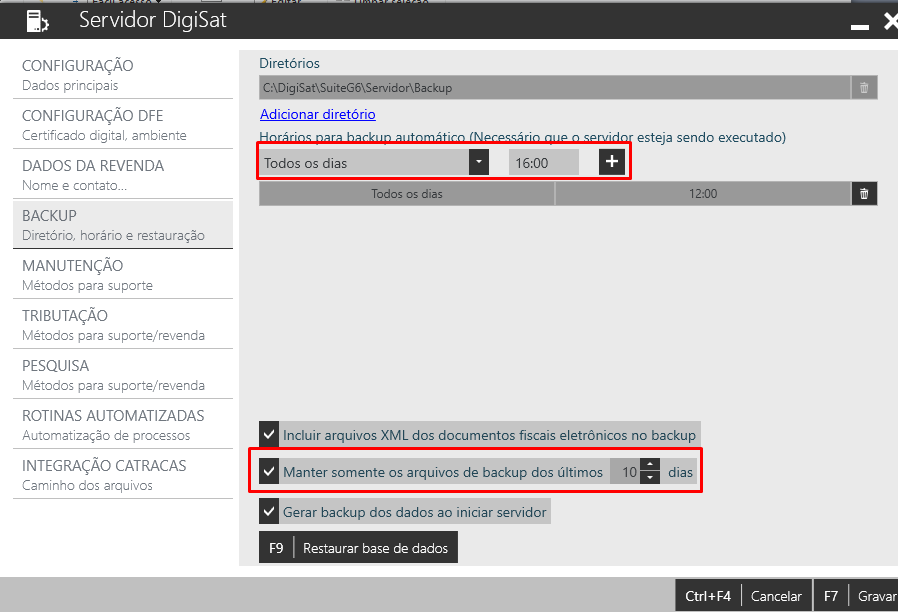This screenshot has width=898, height=612.
Task: Open the PESQUISA section
Action: [x=123, y=374]
